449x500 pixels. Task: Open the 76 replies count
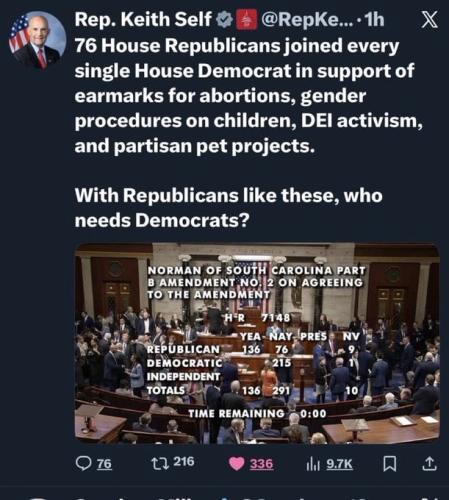point(104,464)
